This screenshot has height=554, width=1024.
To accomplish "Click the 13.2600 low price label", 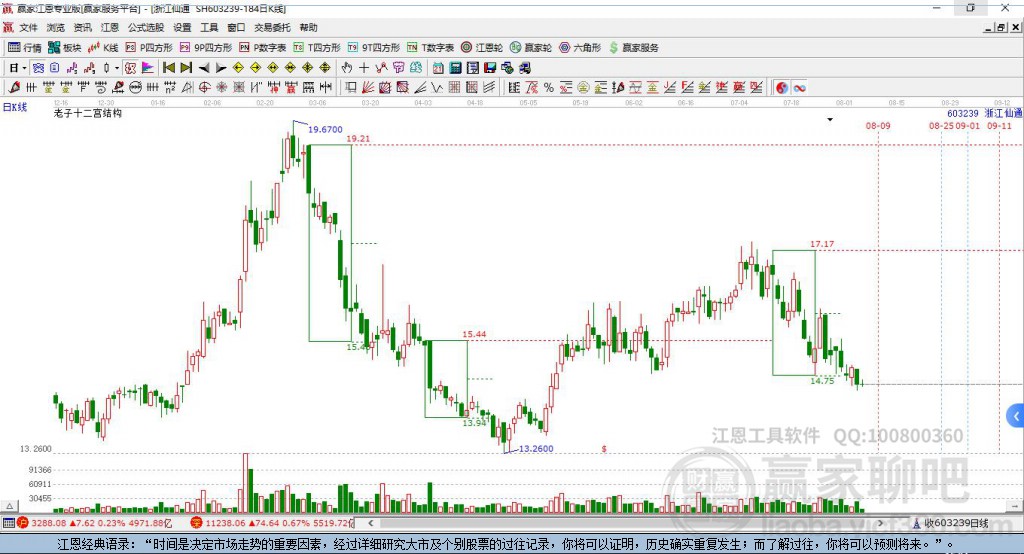I will point(536,449).
